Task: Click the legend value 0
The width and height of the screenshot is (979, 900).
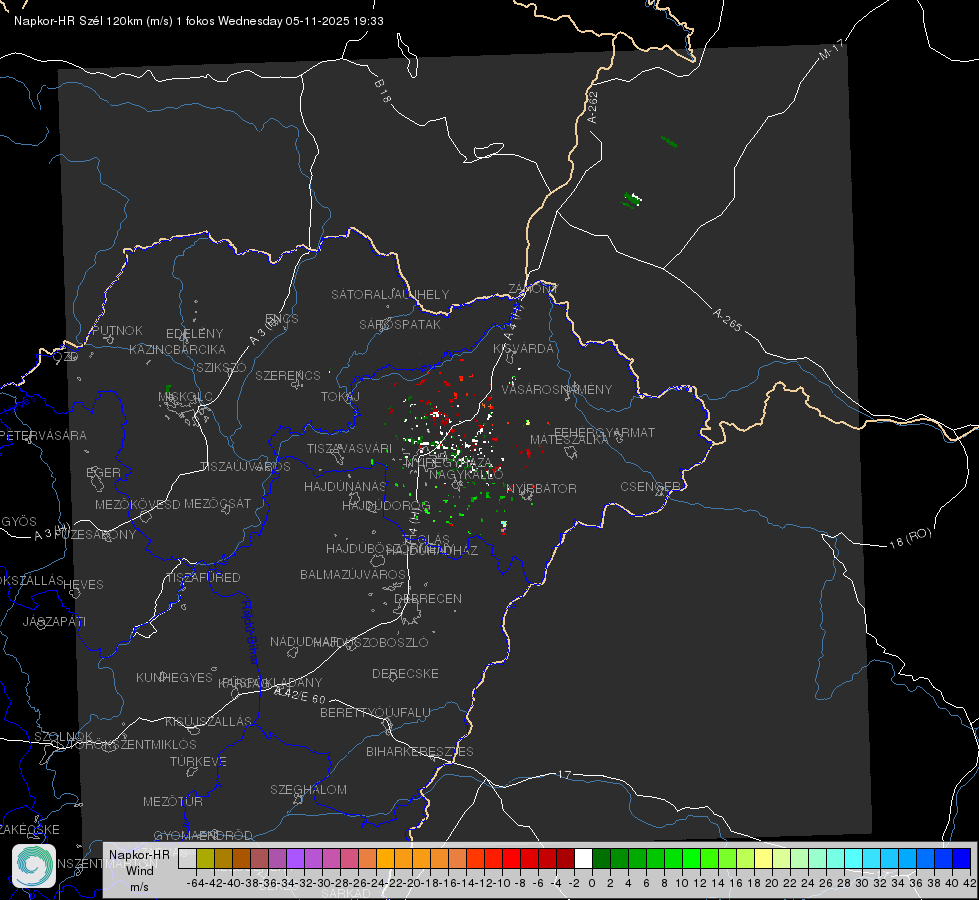Action: [x=592, y=883]
